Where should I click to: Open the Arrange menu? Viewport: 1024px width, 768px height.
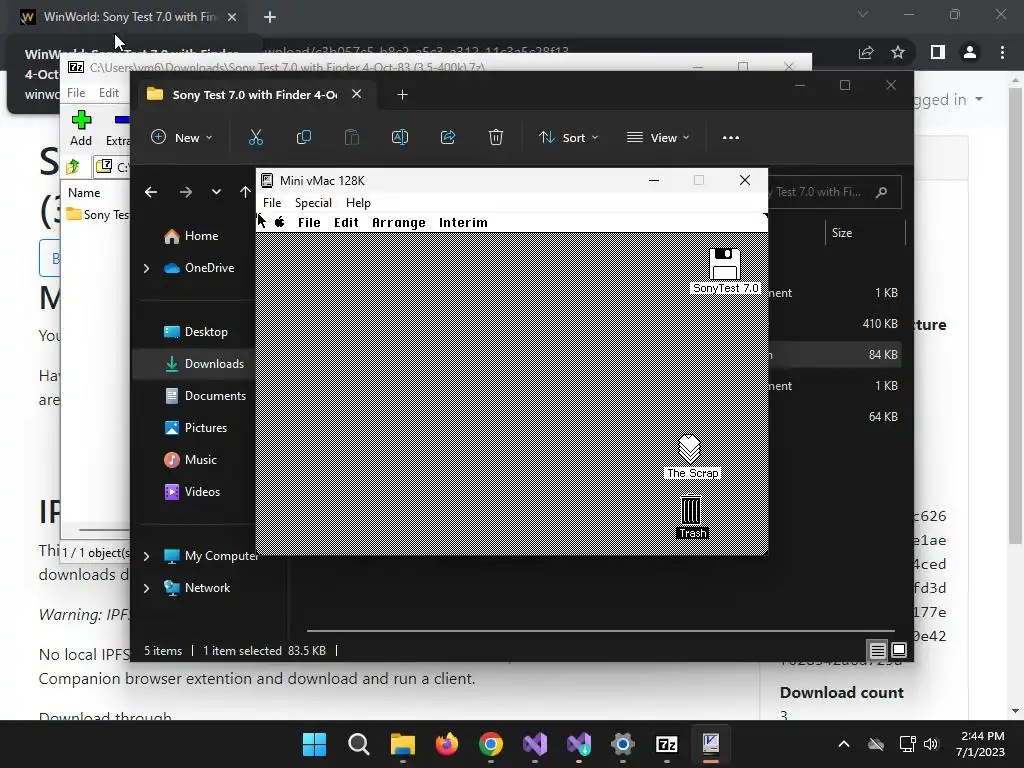(398, 223)
